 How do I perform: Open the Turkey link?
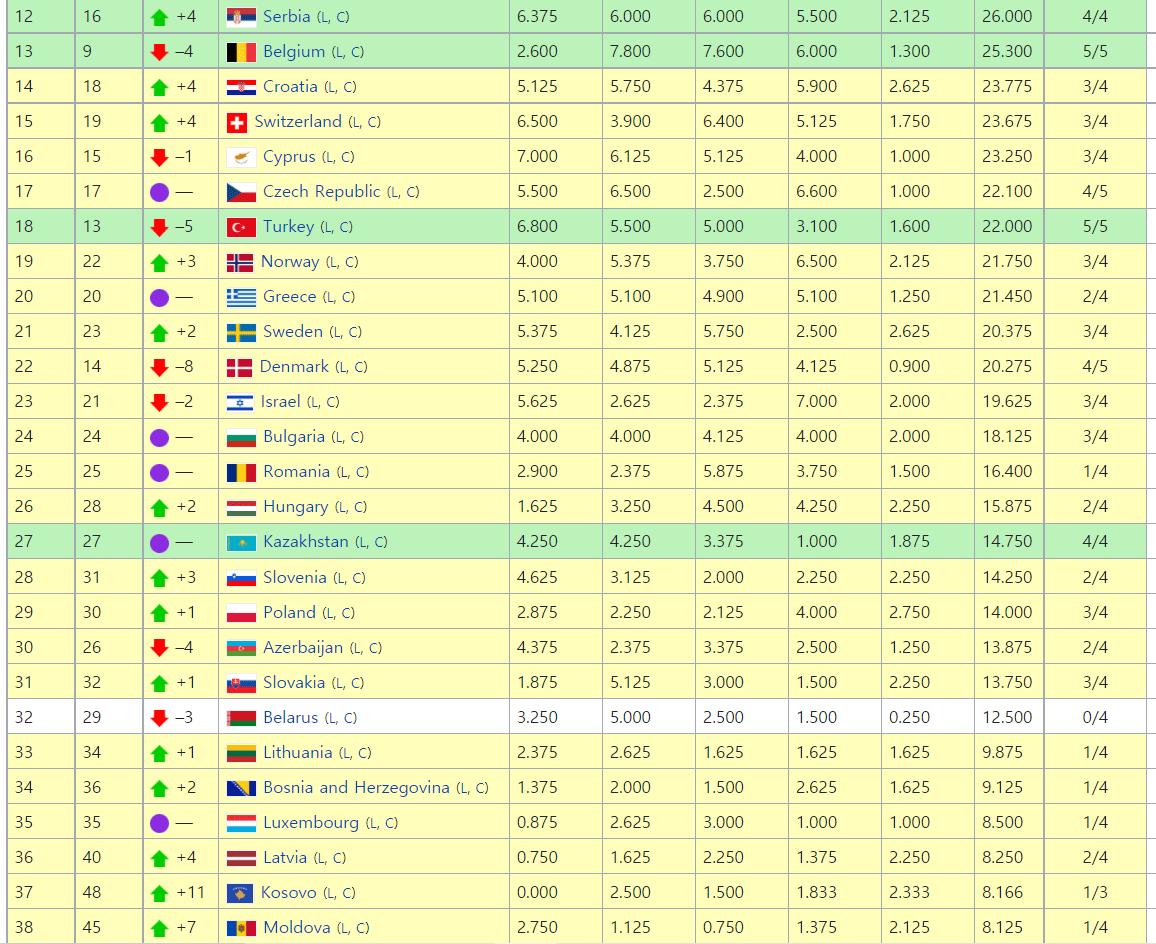(x=288, y=226)
